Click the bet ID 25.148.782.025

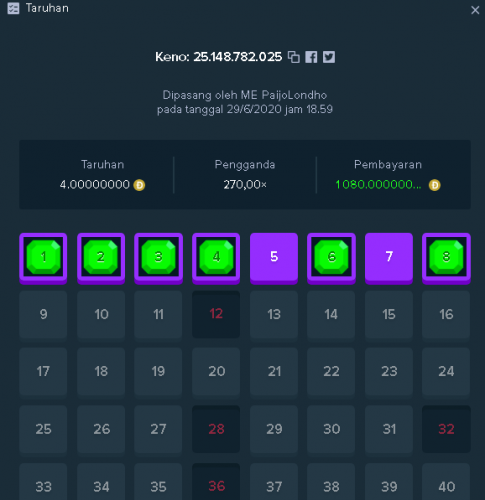point(238,57)
